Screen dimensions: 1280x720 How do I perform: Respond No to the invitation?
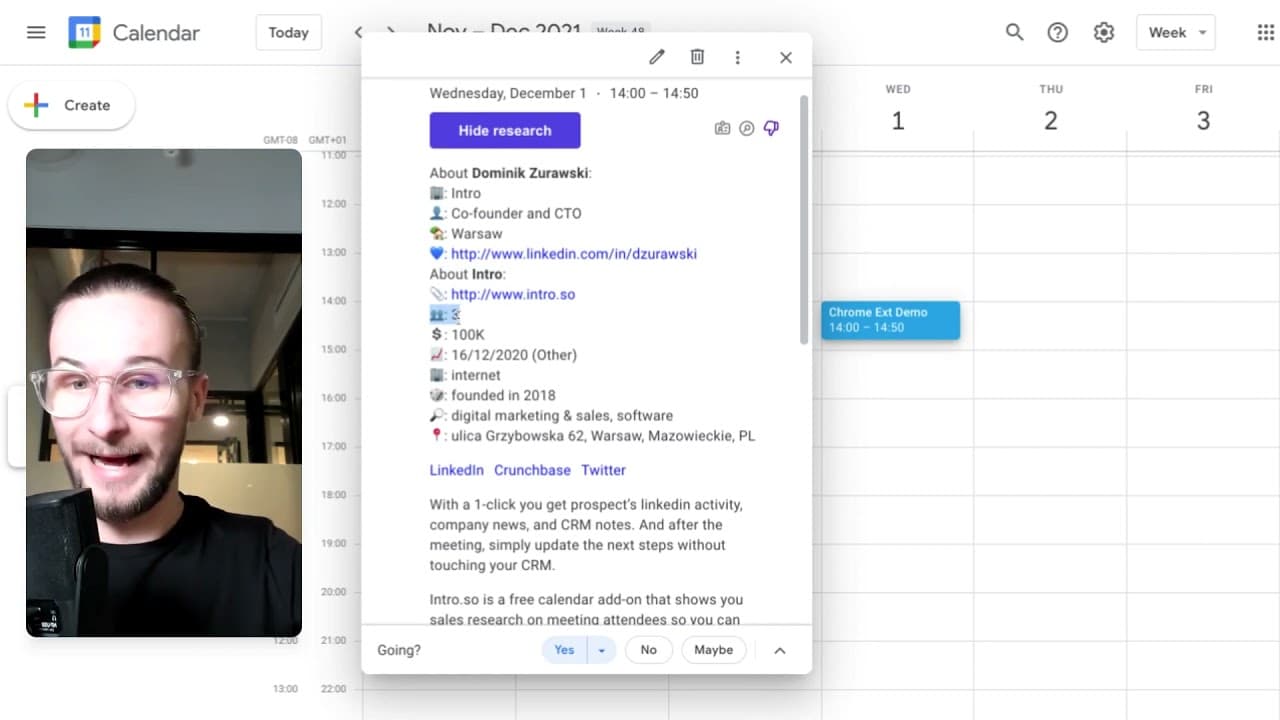click(648, 650)
